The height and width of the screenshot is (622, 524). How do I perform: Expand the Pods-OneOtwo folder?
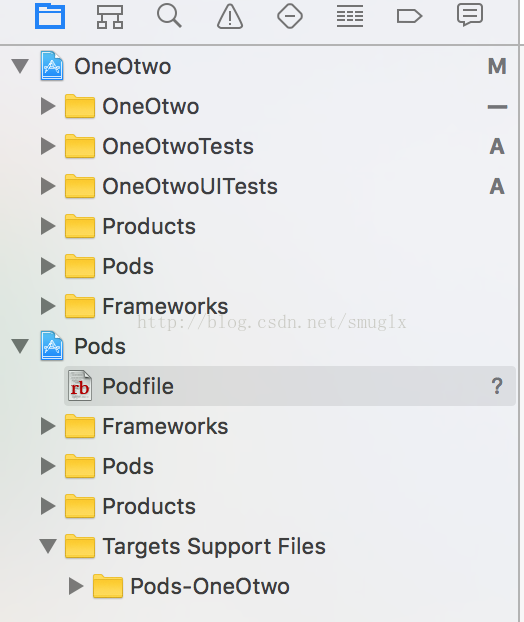coord(76,586)
